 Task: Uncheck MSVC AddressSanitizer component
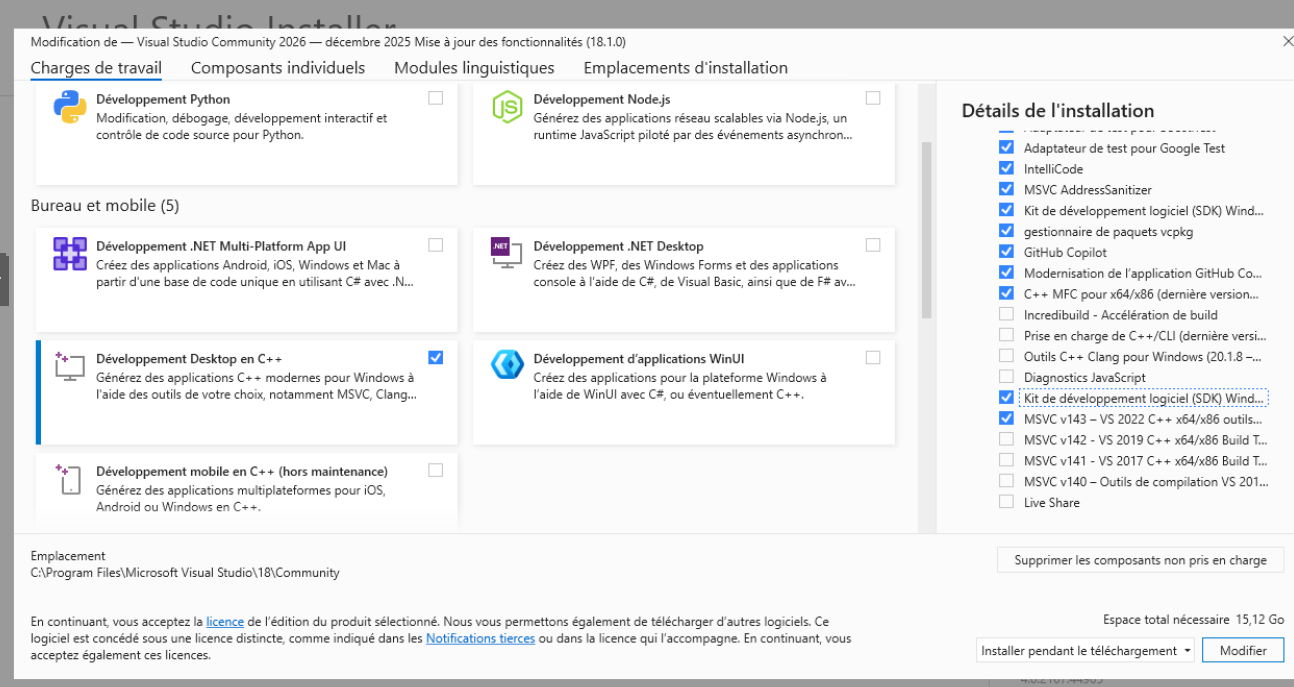point(1006,189)
